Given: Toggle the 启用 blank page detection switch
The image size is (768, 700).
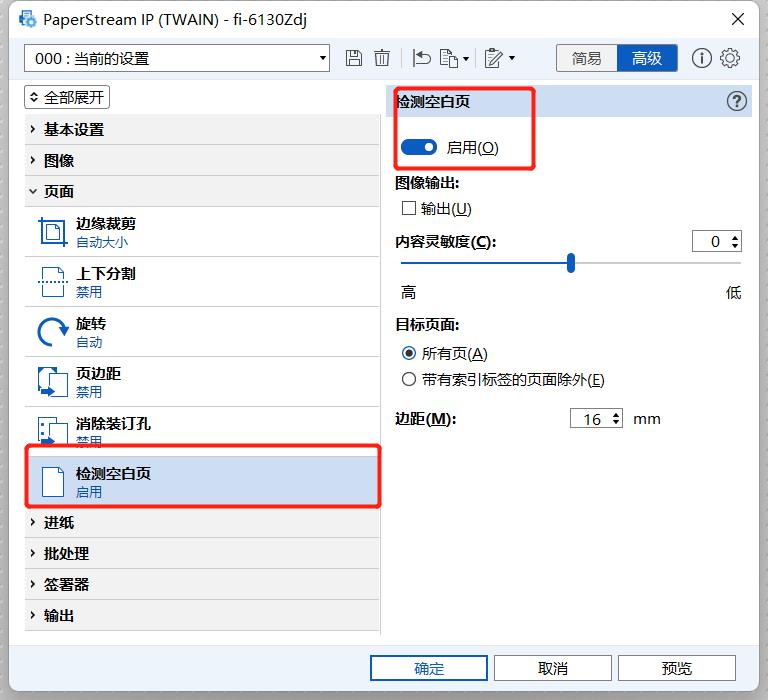Looking at the screenshot, I should (418, 147).
